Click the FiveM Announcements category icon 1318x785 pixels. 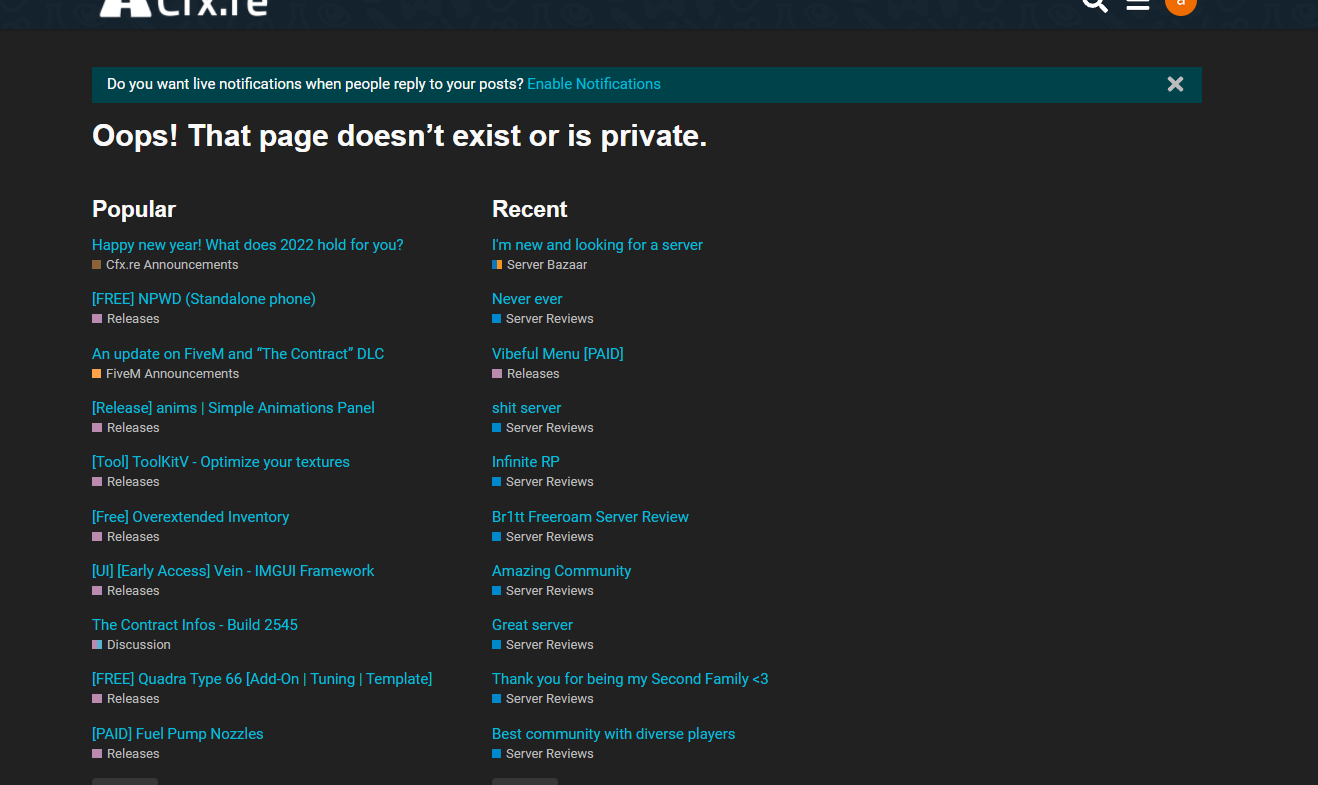[x=97, y=373]
